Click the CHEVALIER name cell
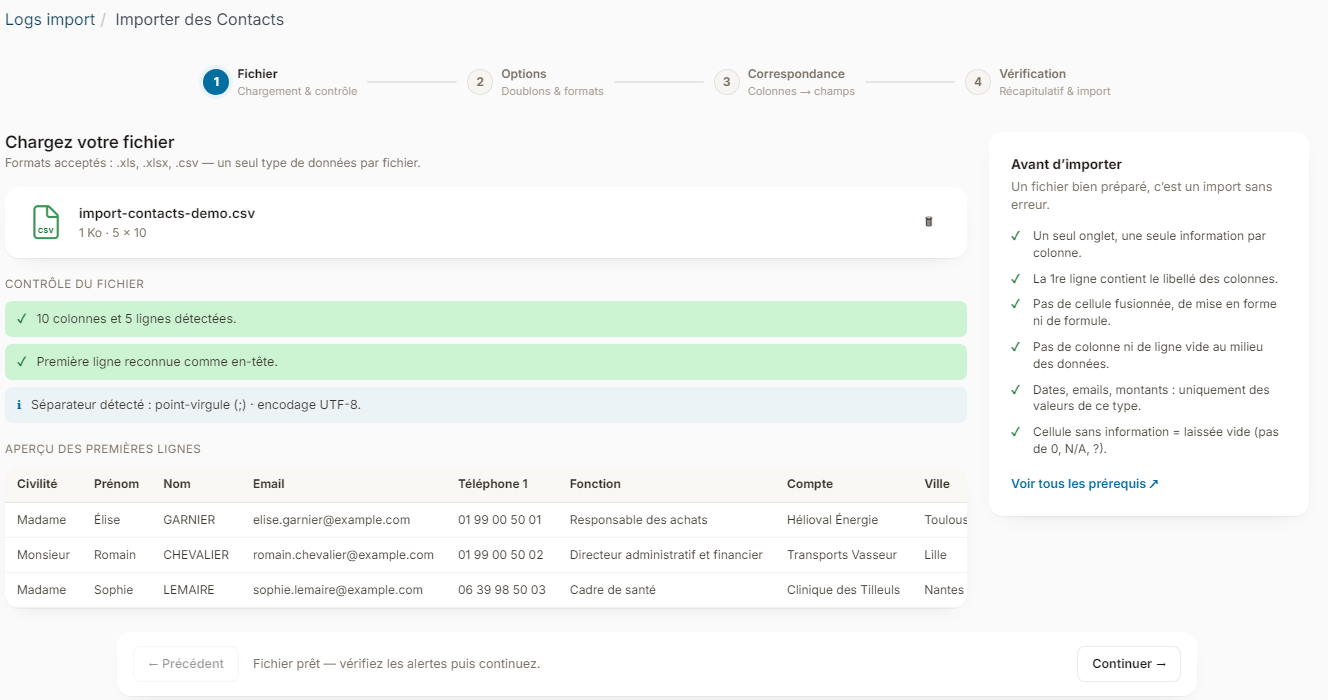Viewport: 1328px width, 700px height. (196, 555)
